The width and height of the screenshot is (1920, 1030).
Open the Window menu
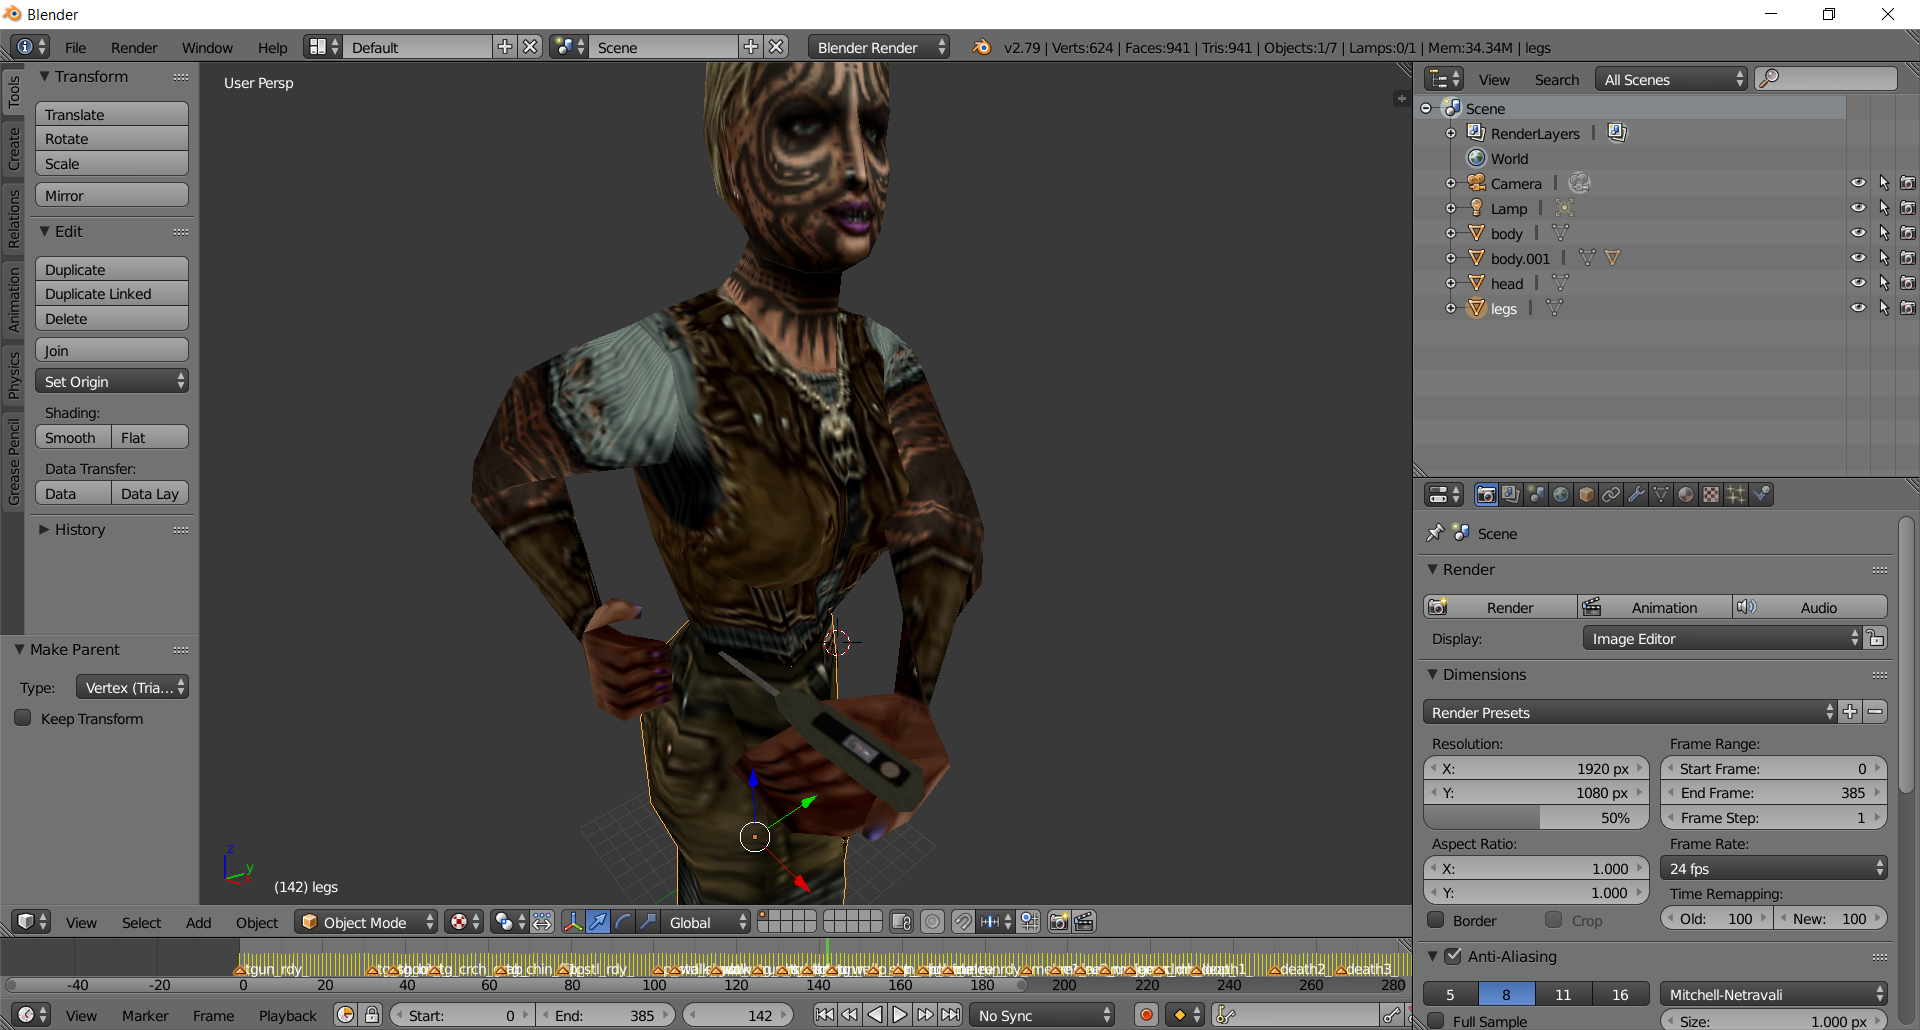tap(207, 47)
